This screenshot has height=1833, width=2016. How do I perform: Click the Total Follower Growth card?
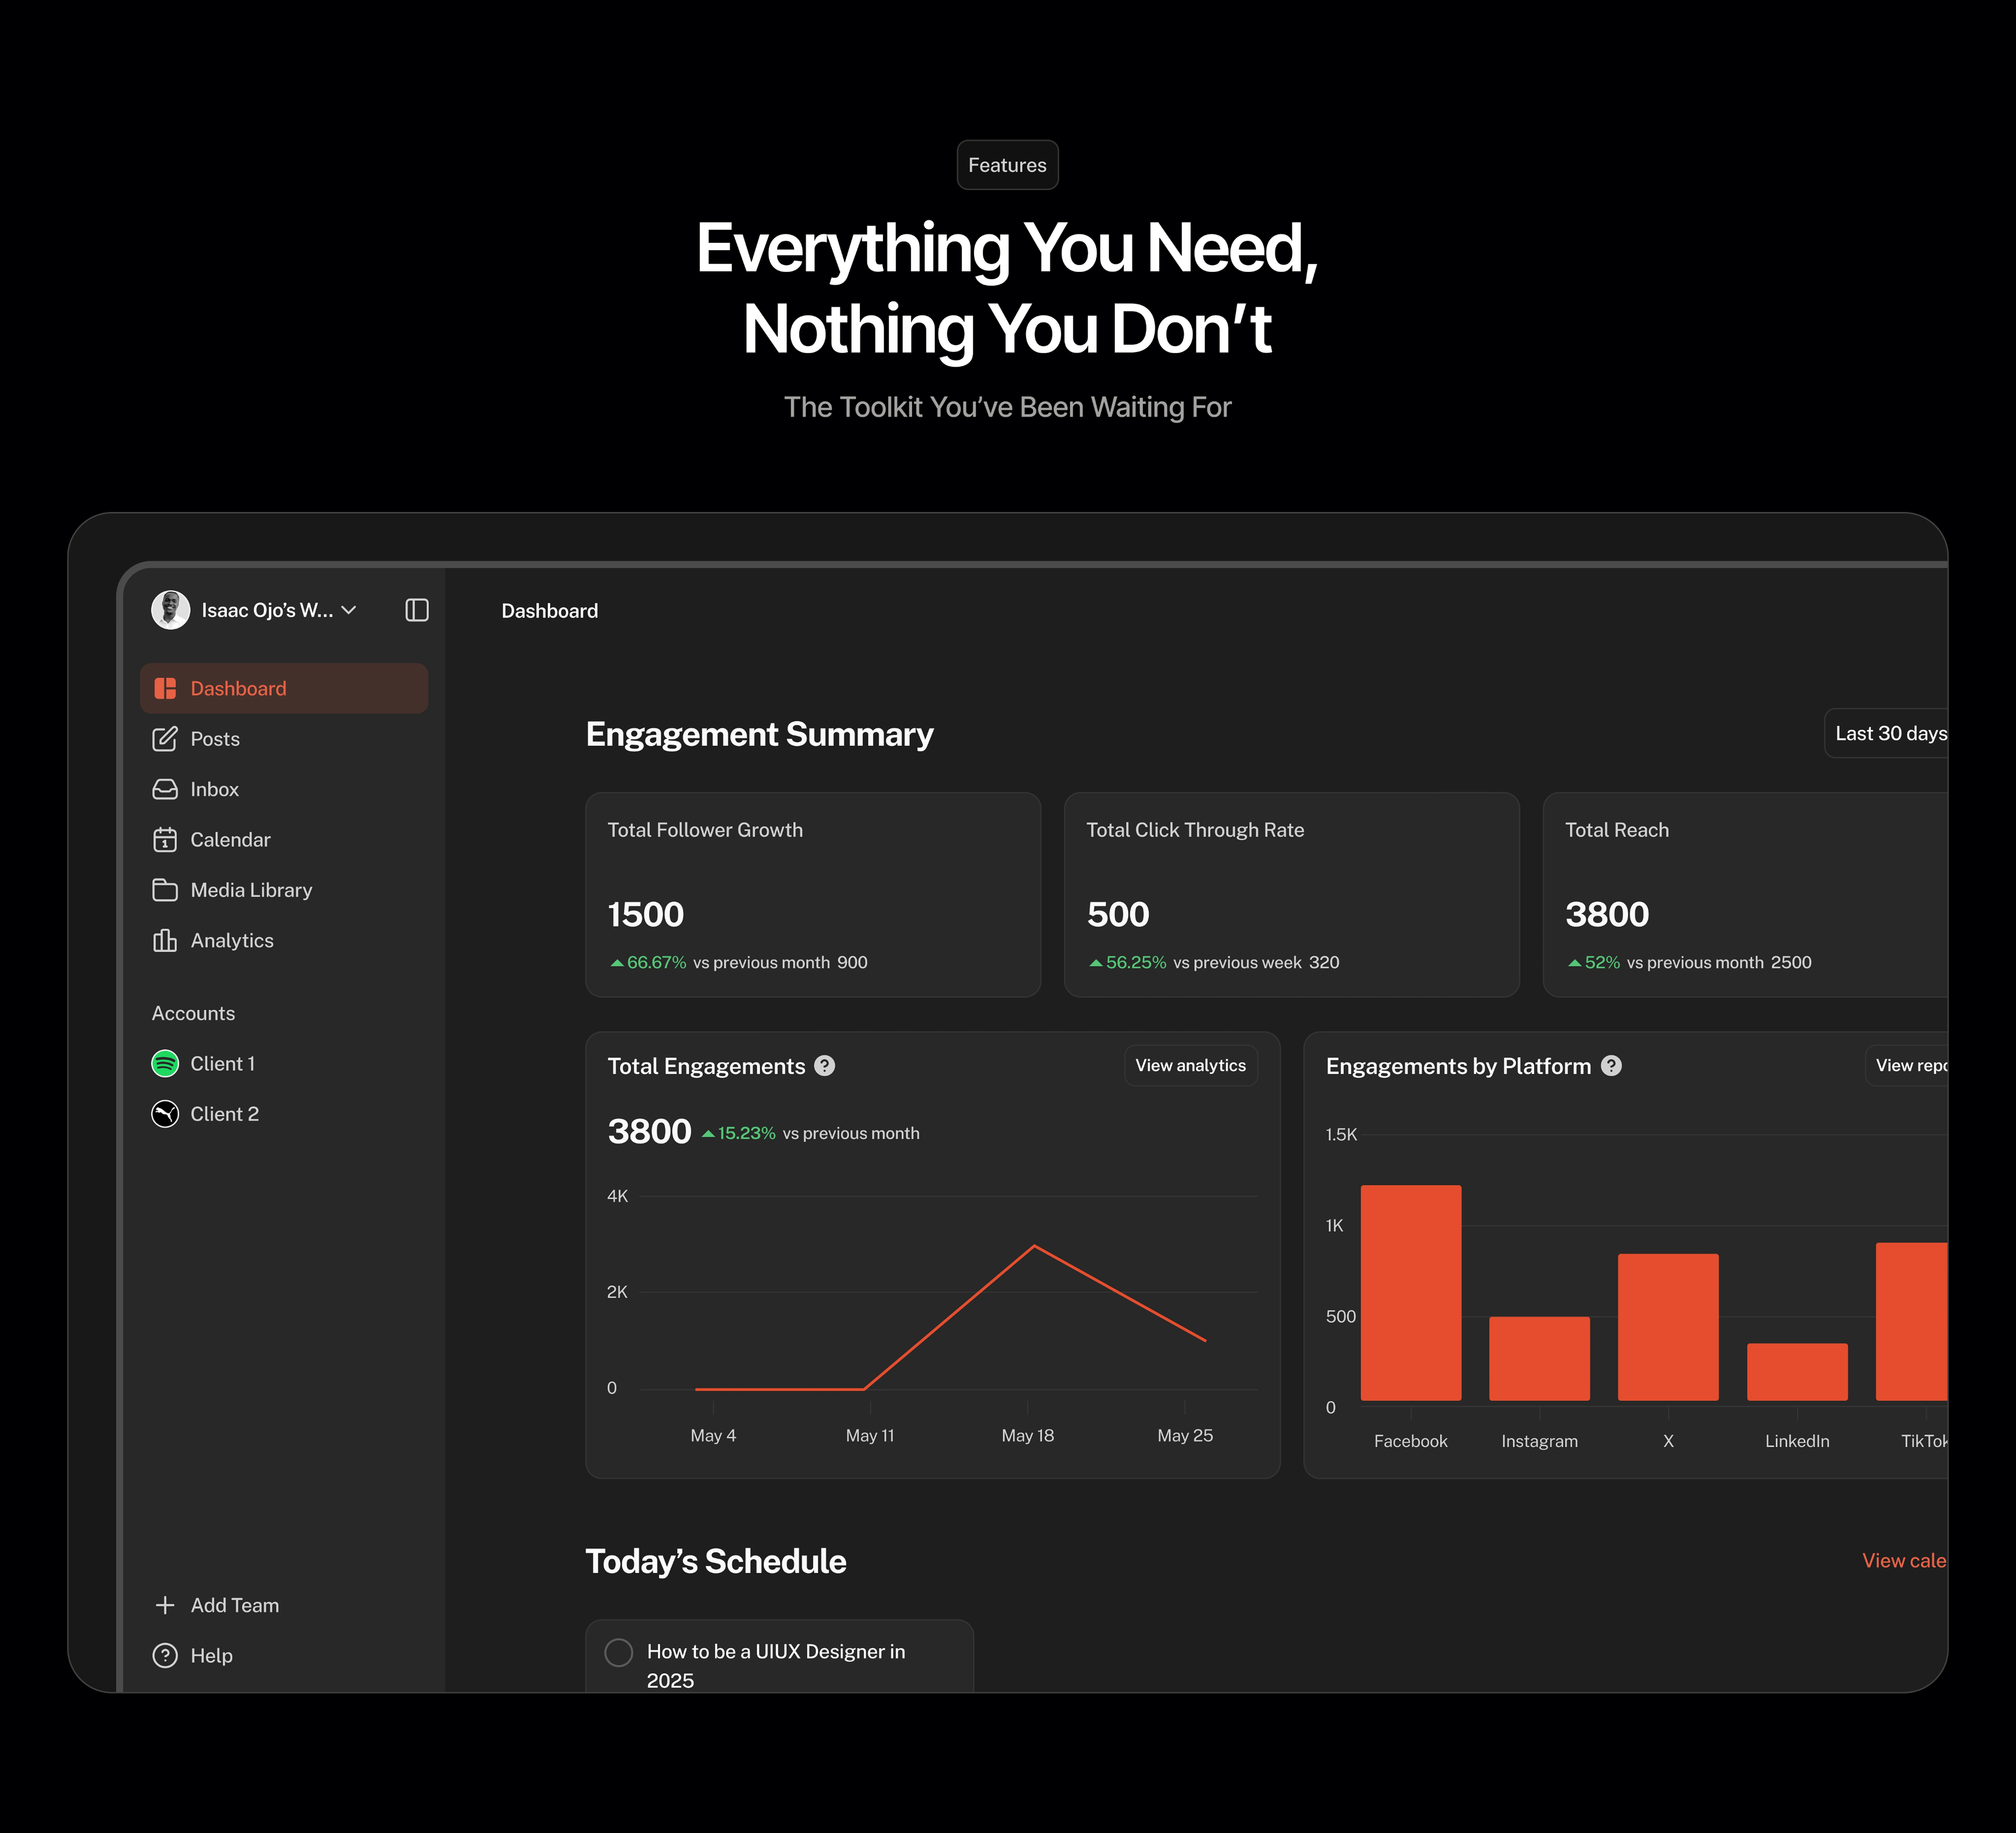click(x=813, y=895)
